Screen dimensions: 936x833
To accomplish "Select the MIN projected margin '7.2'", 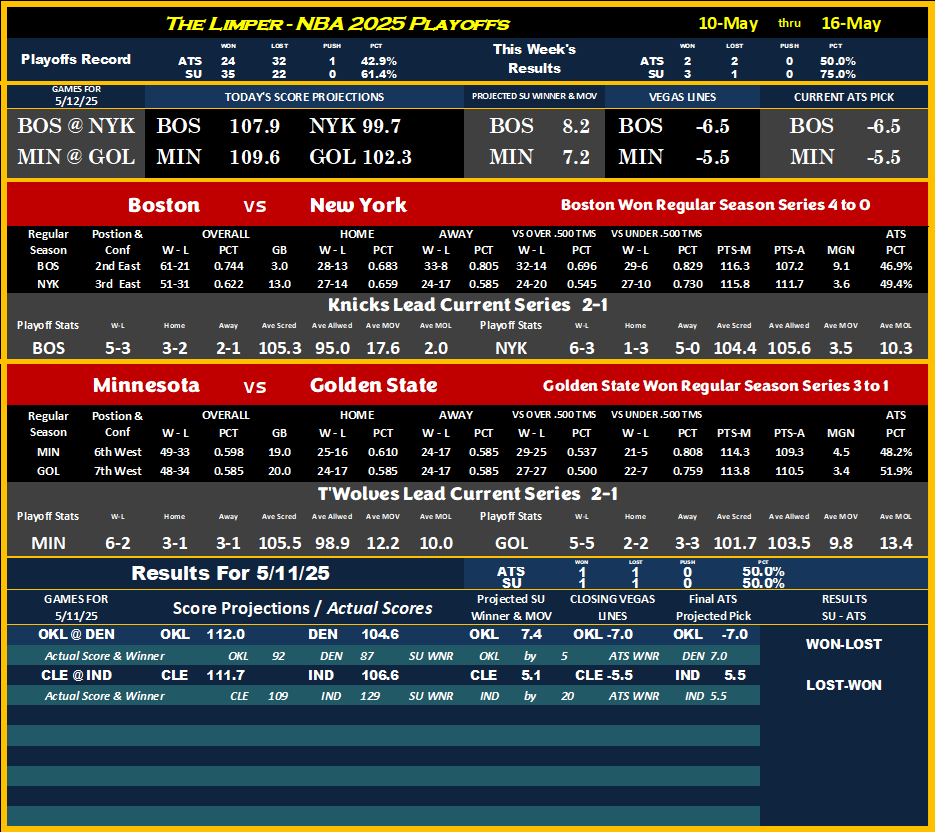I will (x=576, y=157).
